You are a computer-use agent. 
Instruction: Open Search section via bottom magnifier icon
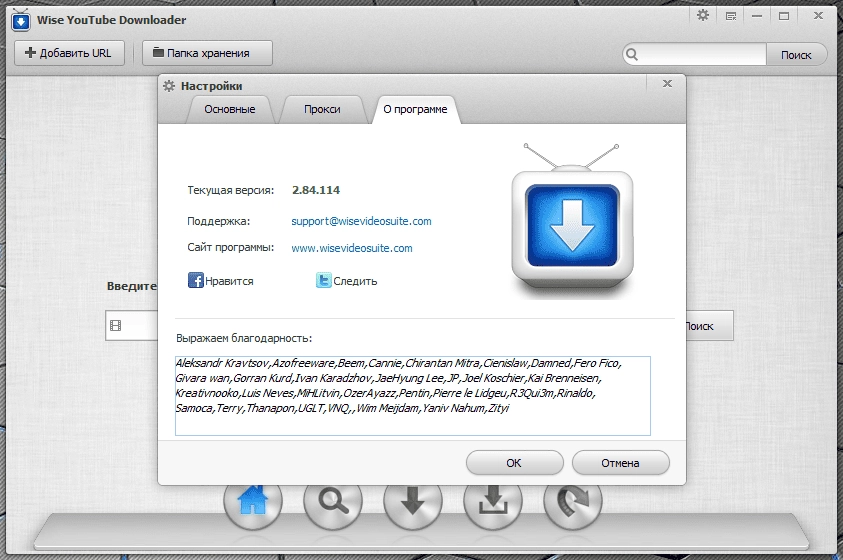tap(333, 501)
